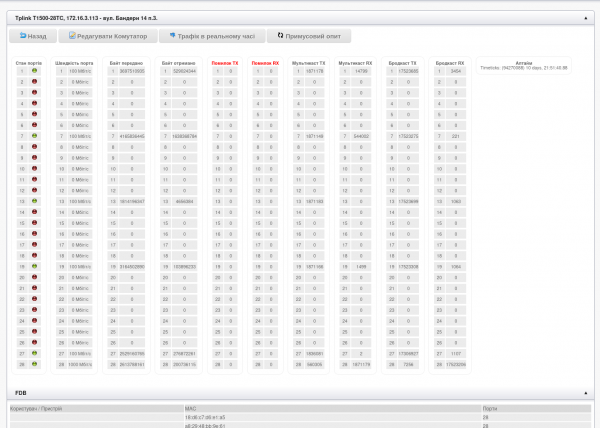Click port 1 green status icon
This screenshot has height=428, width=600.
tap(34, 71)
